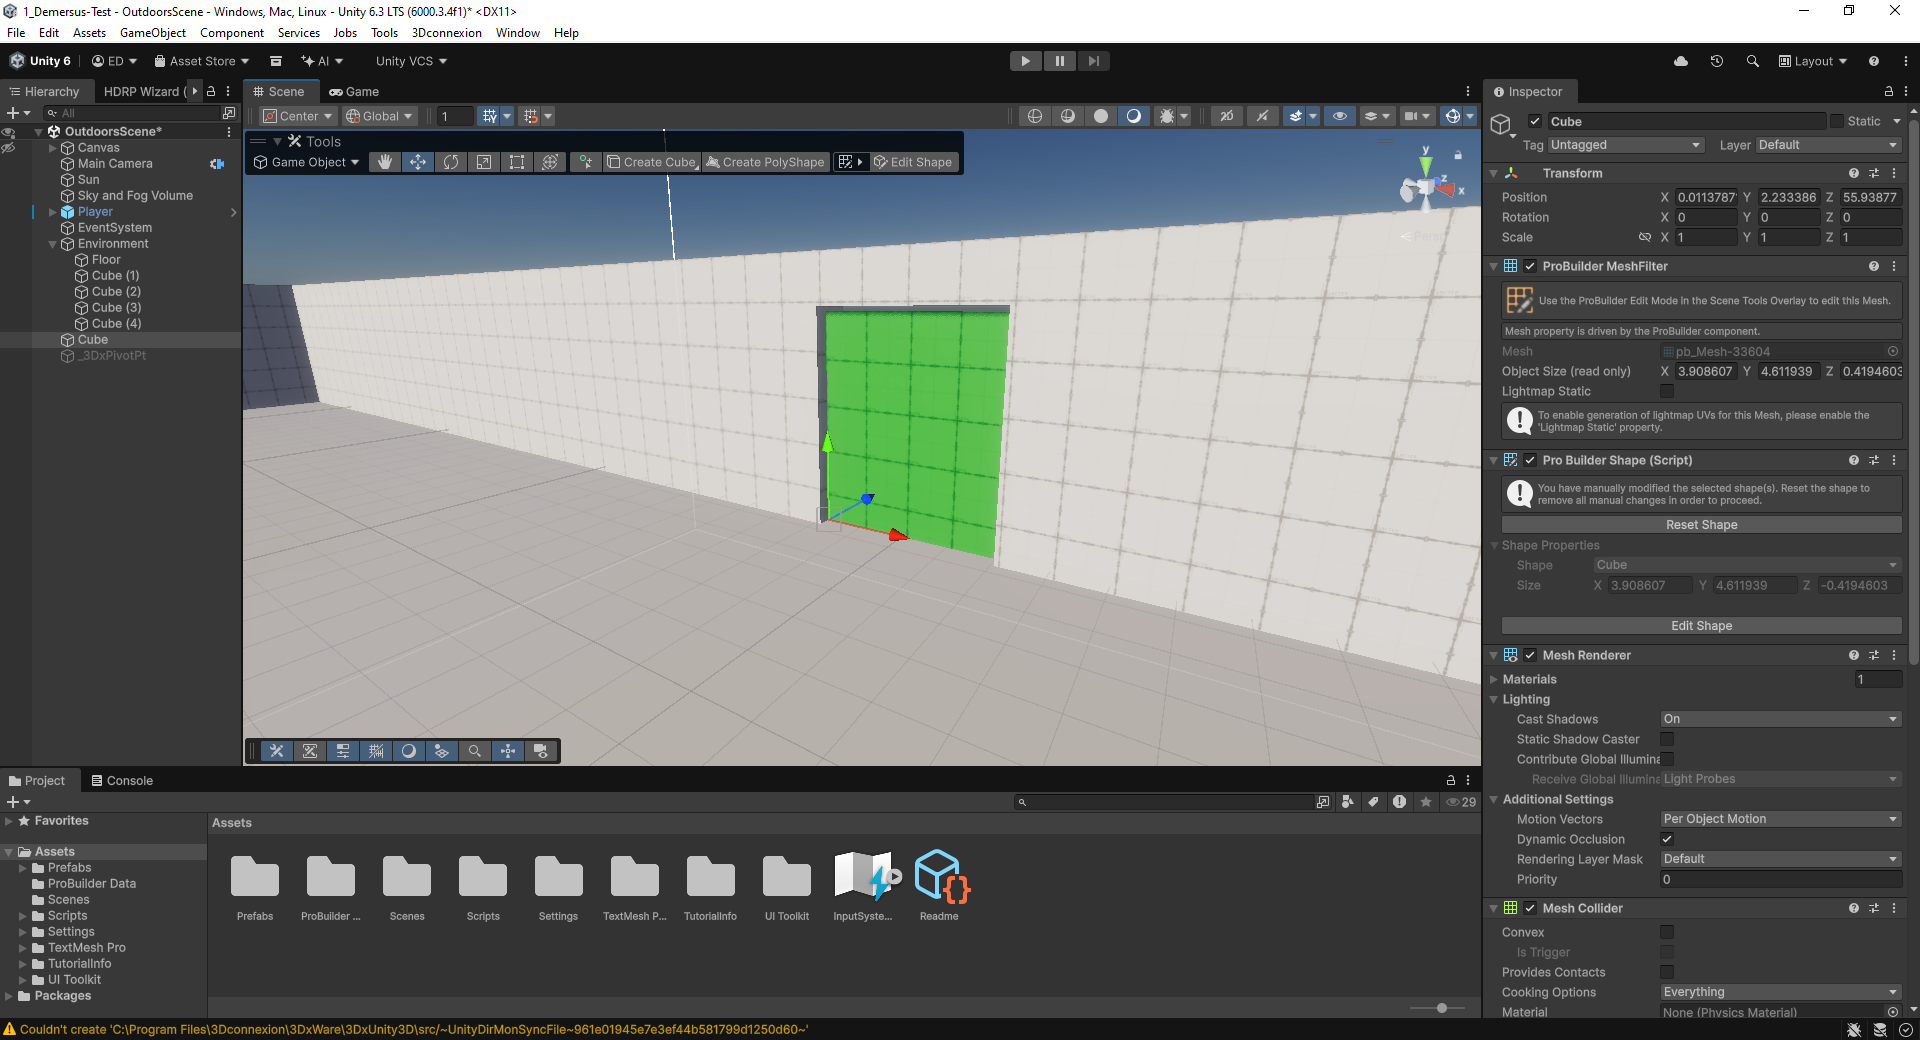
Task: Open the Cast Shadows dropdown
Action: coord(1780,719)
